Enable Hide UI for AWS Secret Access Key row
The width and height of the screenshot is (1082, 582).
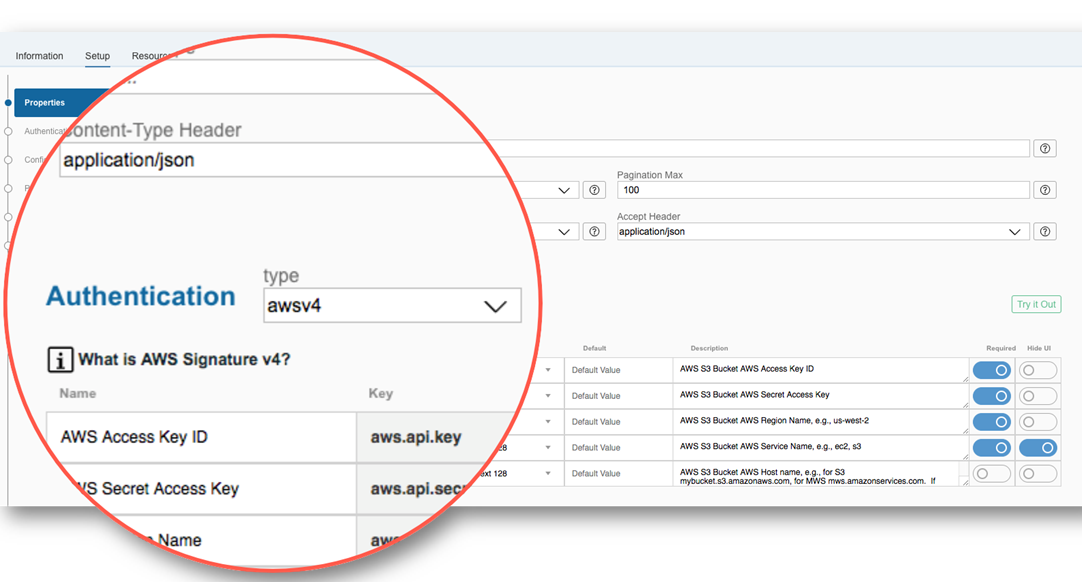[1039, 396]
